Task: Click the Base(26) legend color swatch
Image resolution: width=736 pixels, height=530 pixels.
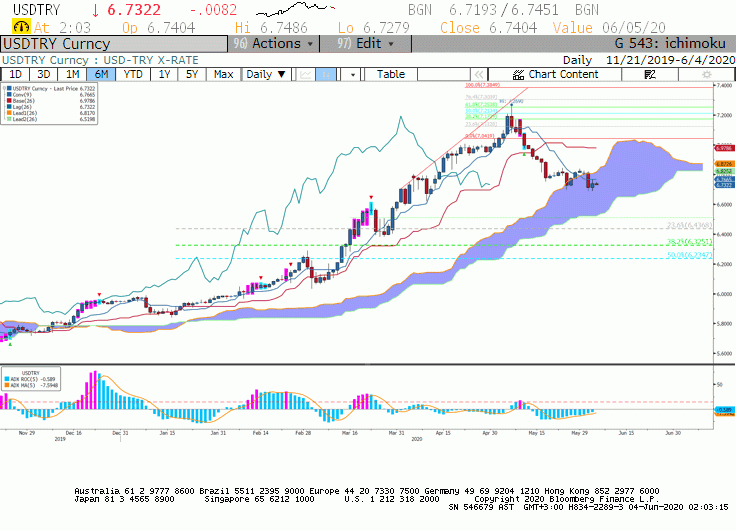Action: [x=9, y=100]
